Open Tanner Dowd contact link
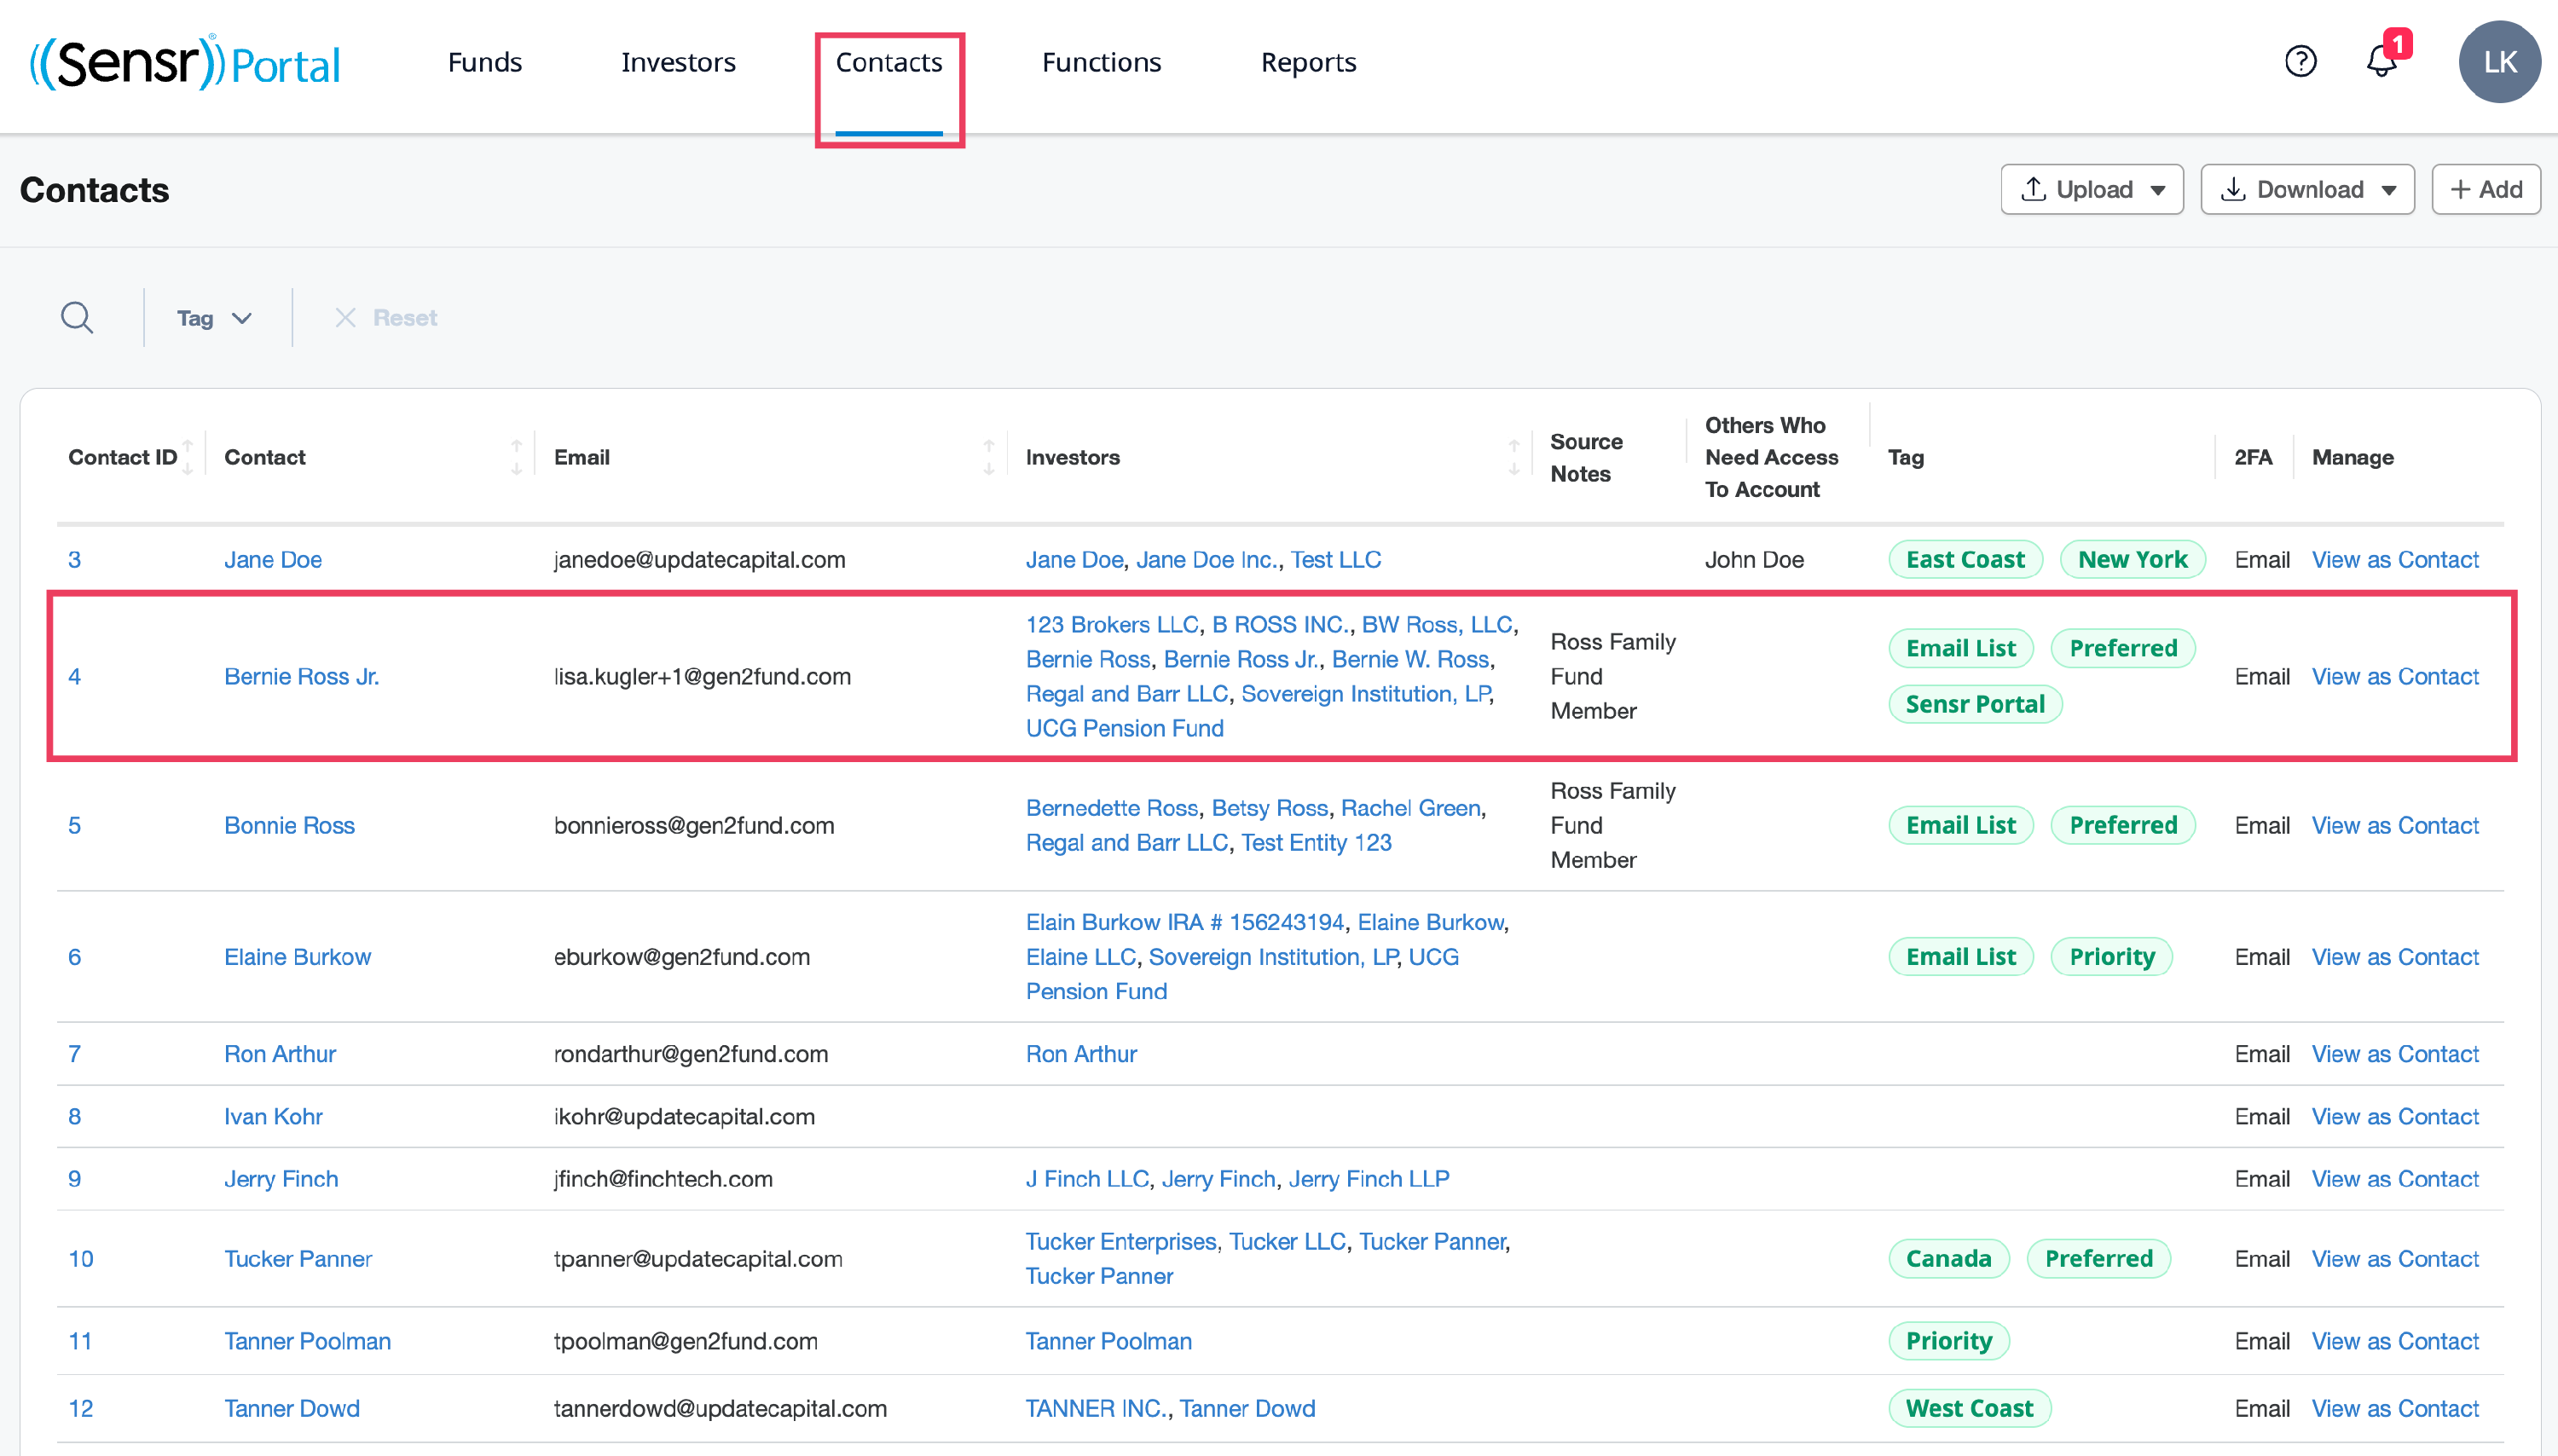This screenshot has height=1456, width=2558. 292,1408
